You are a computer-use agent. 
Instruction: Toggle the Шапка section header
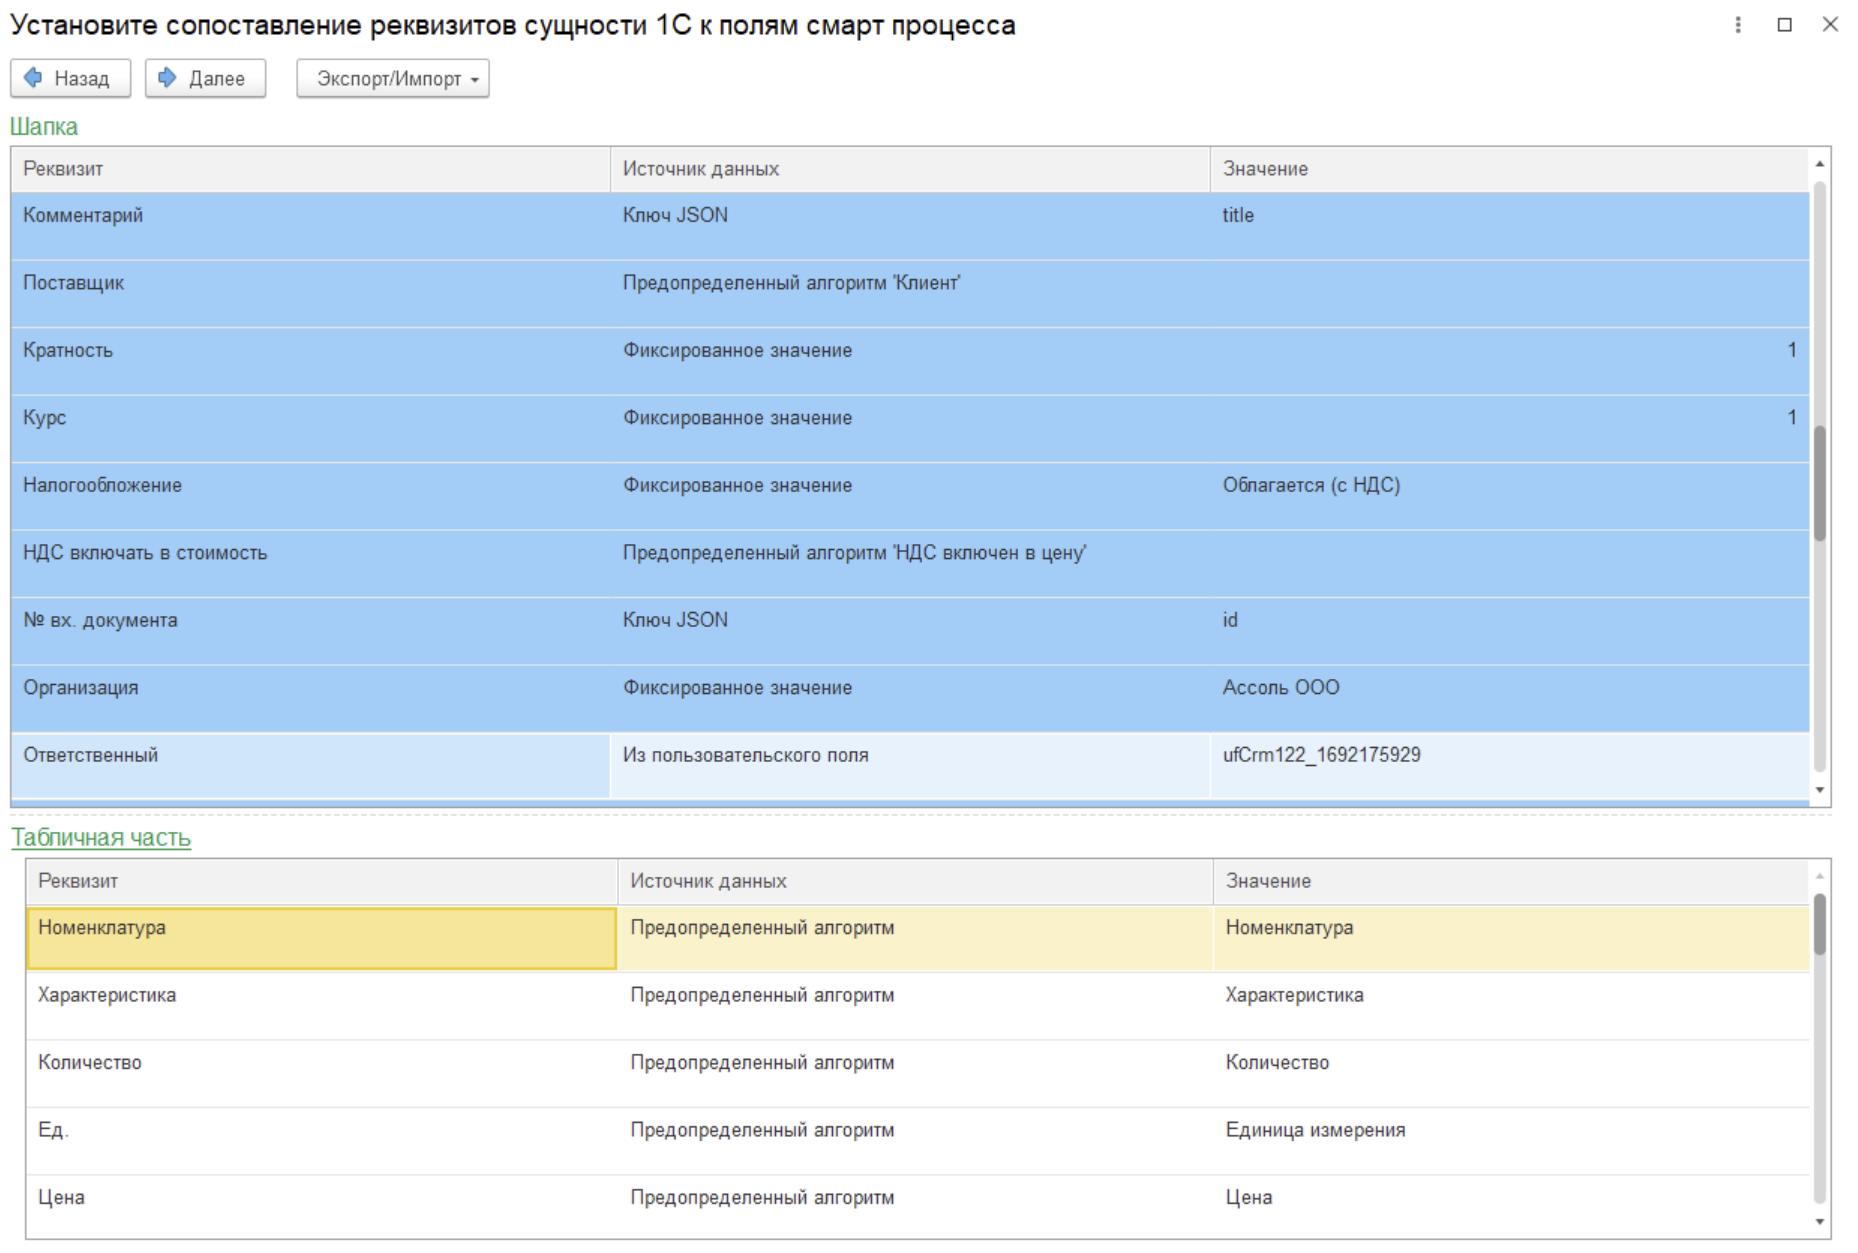(x=44, y=127)
